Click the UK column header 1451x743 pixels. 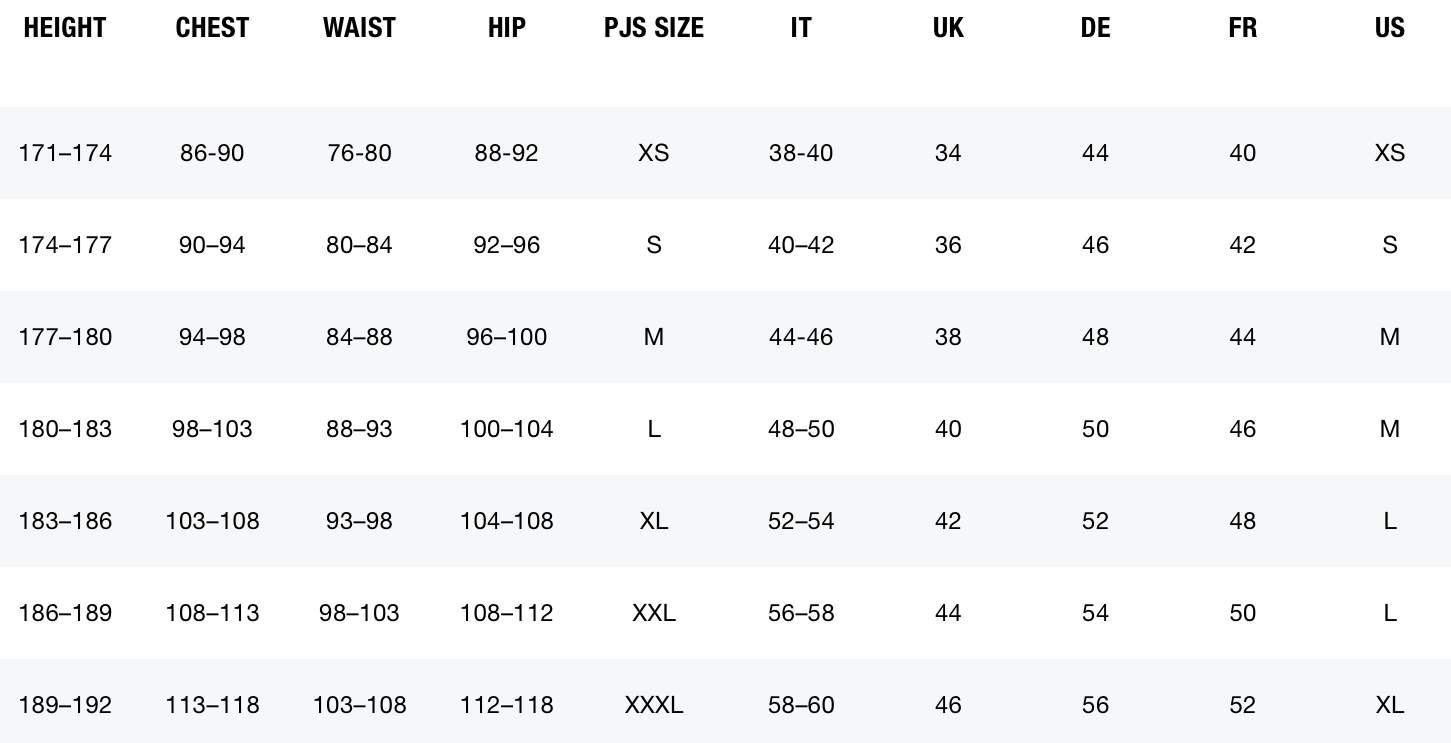pos(948,28)
